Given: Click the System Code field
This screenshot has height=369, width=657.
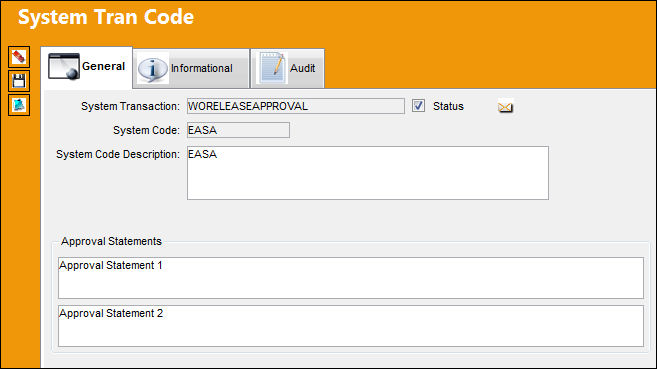Looking at the screenshot, I should tap(238, 130).
